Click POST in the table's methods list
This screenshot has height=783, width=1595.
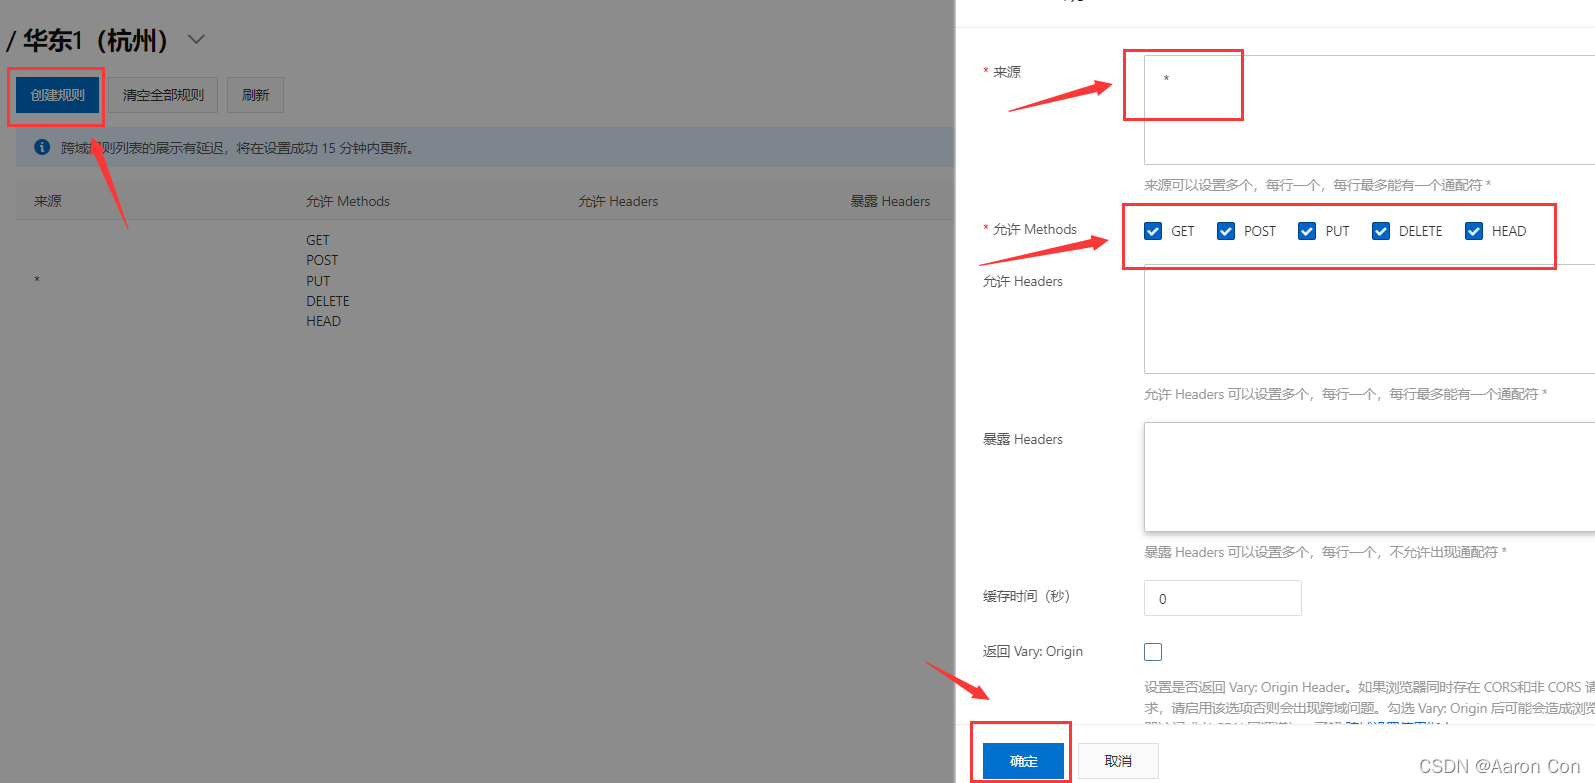(x=322, y=260)
